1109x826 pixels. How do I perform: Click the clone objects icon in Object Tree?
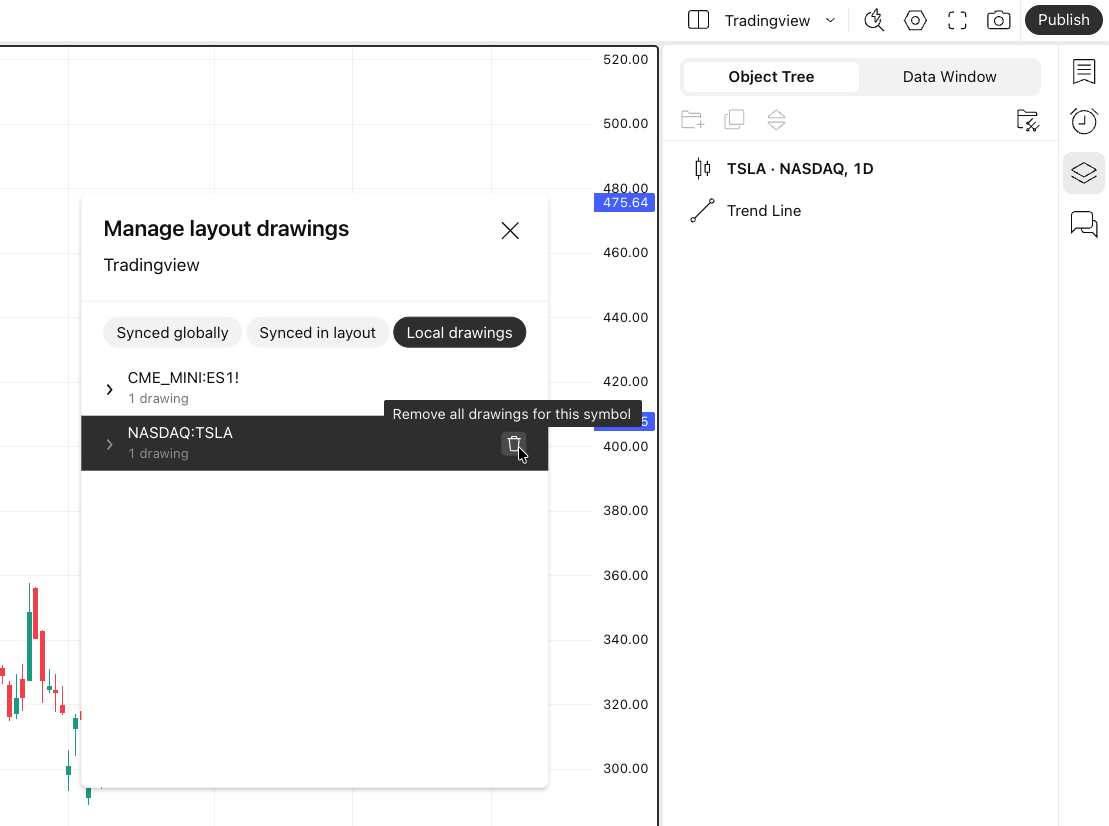tap(734, 120)
